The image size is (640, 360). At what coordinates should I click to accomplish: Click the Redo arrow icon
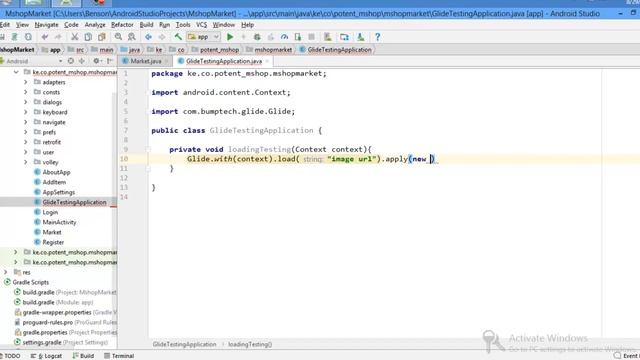(58, 37)
